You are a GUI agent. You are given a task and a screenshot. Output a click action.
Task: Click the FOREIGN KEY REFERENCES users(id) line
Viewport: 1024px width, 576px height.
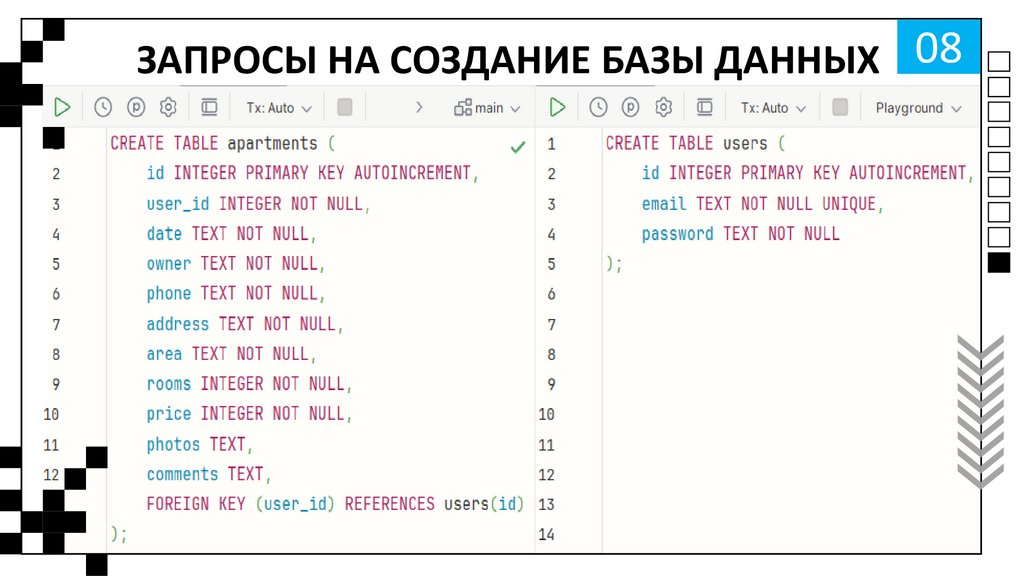(336, 504)
